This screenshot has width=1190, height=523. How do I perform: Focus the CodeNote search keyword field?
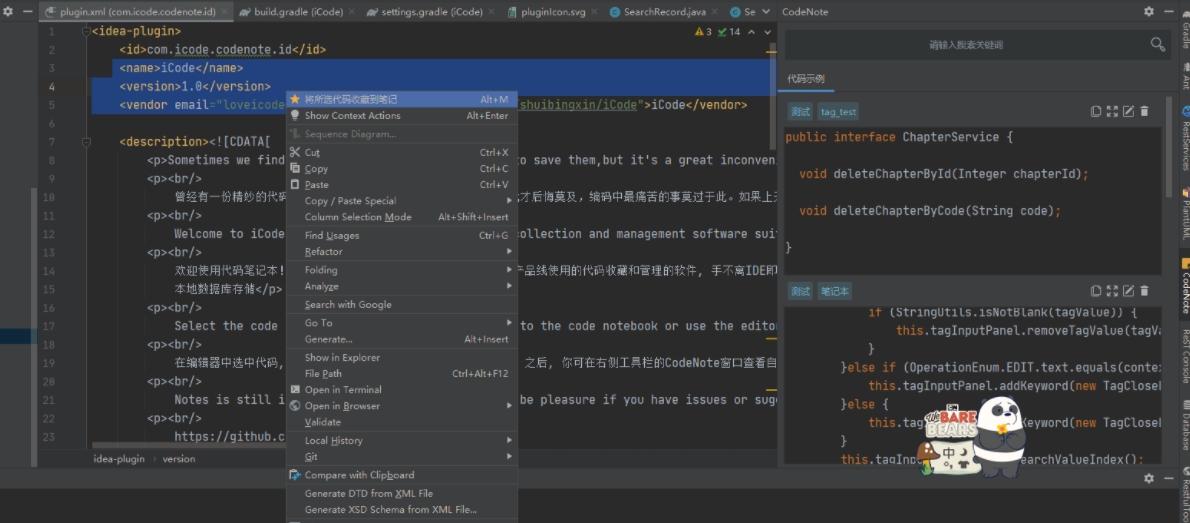pyautogui.click(x=964, y=45)
